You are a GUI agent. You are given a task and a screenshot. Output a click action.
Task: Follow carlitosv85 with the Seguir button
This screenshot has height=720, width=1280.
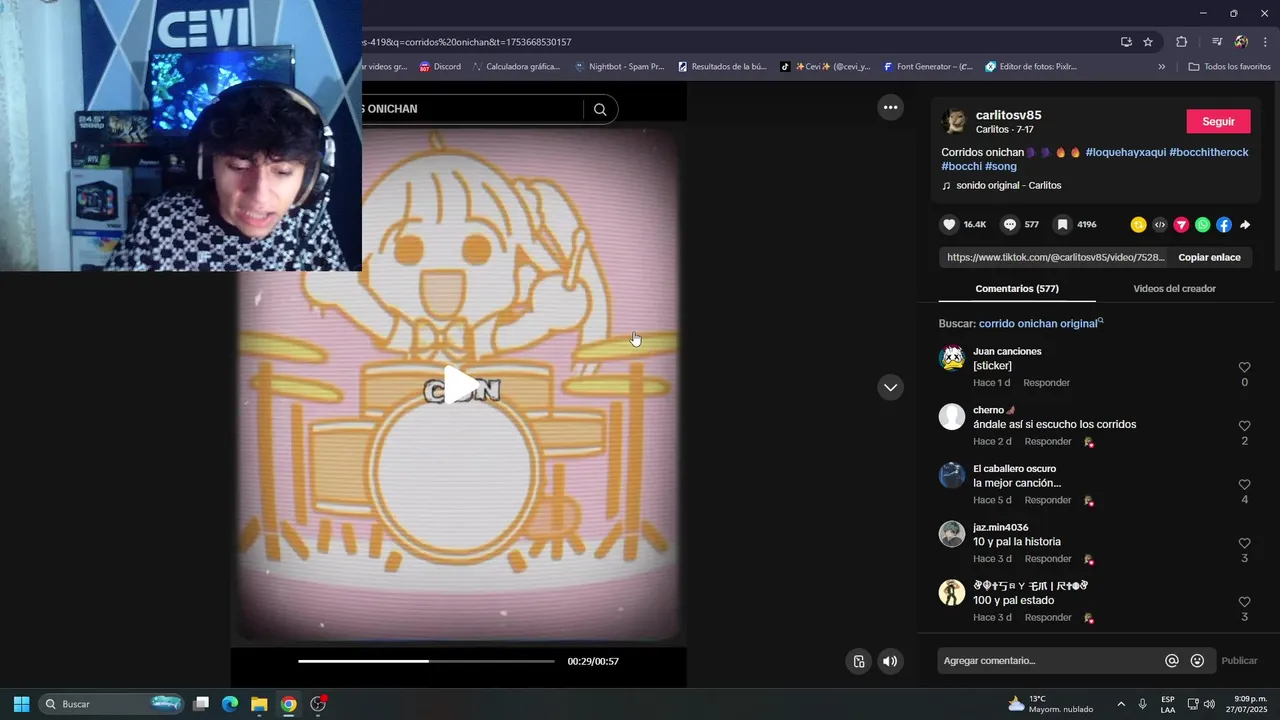(x=1218, y=121)
